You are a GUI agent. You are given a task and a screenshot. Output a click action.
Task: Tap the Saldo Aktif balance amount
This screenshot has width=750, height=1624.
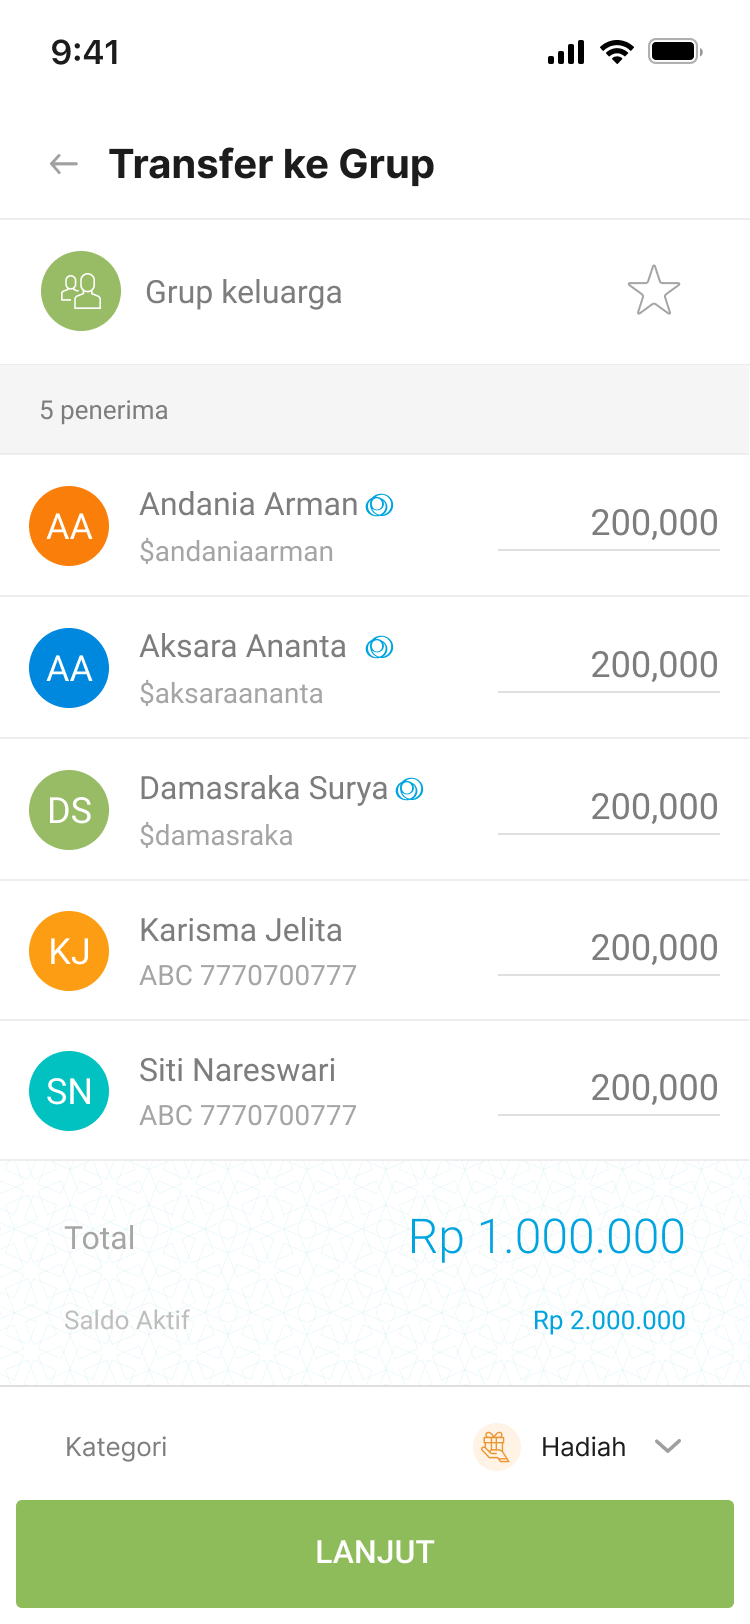(x=609, y=1320)
